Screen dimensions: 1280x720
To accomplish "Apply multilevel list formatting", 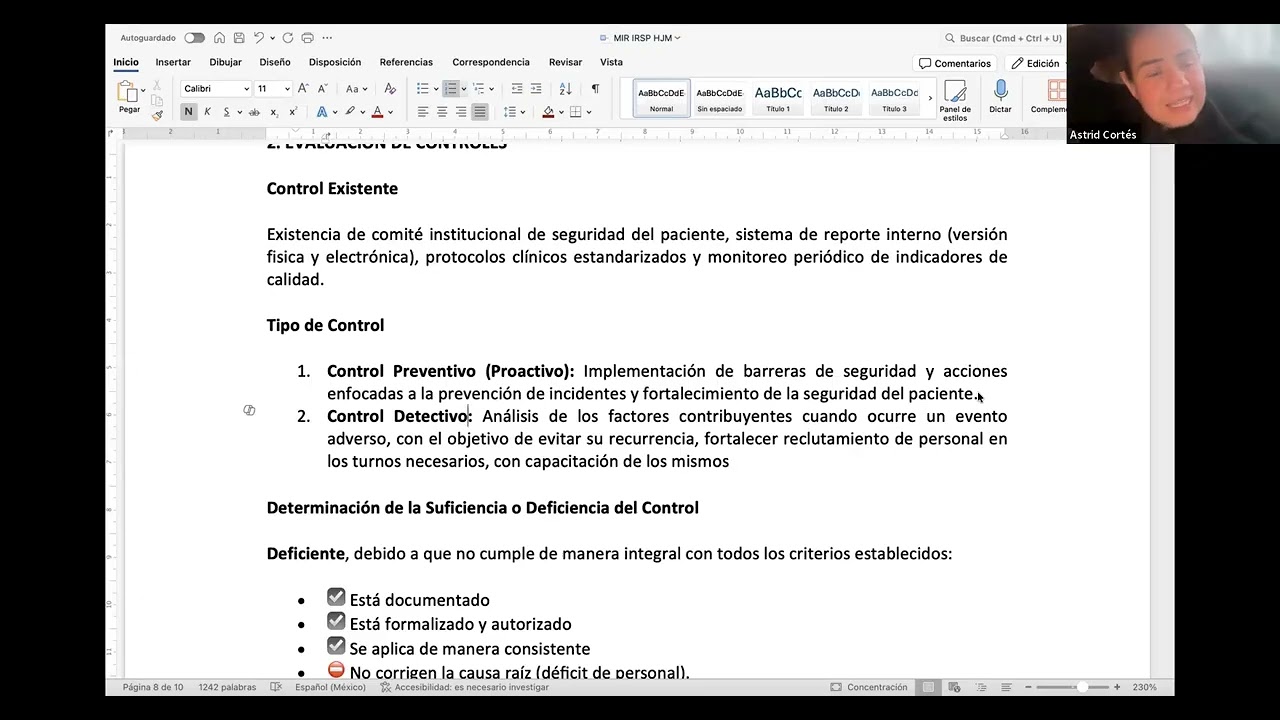I will [479, 89].
